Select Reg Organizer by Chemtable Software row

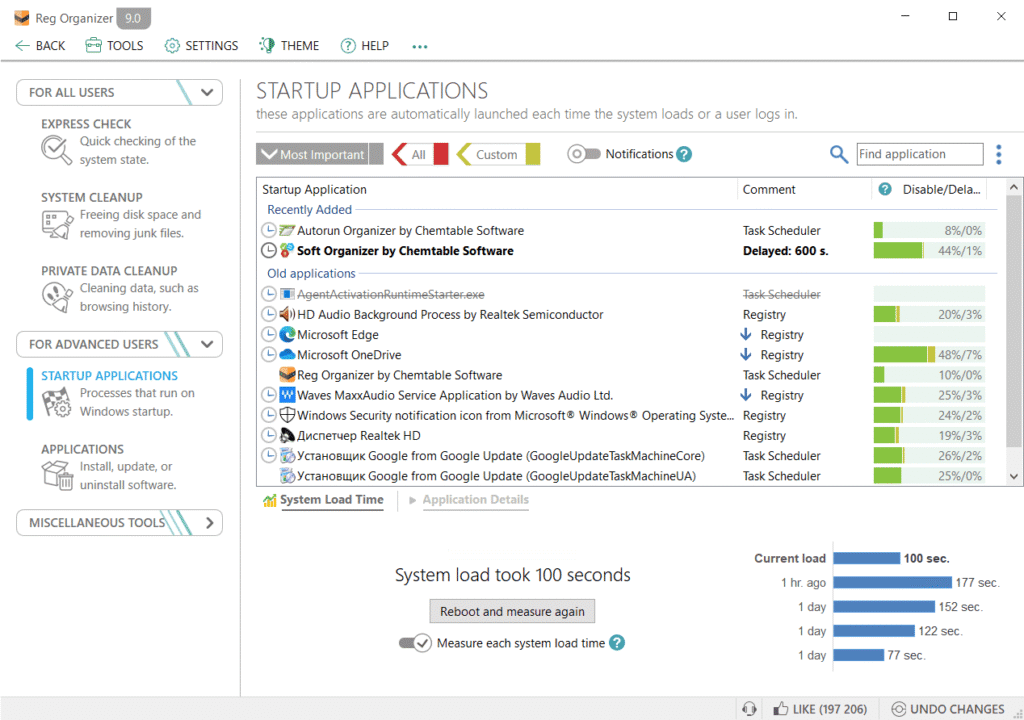pos(627,375)
